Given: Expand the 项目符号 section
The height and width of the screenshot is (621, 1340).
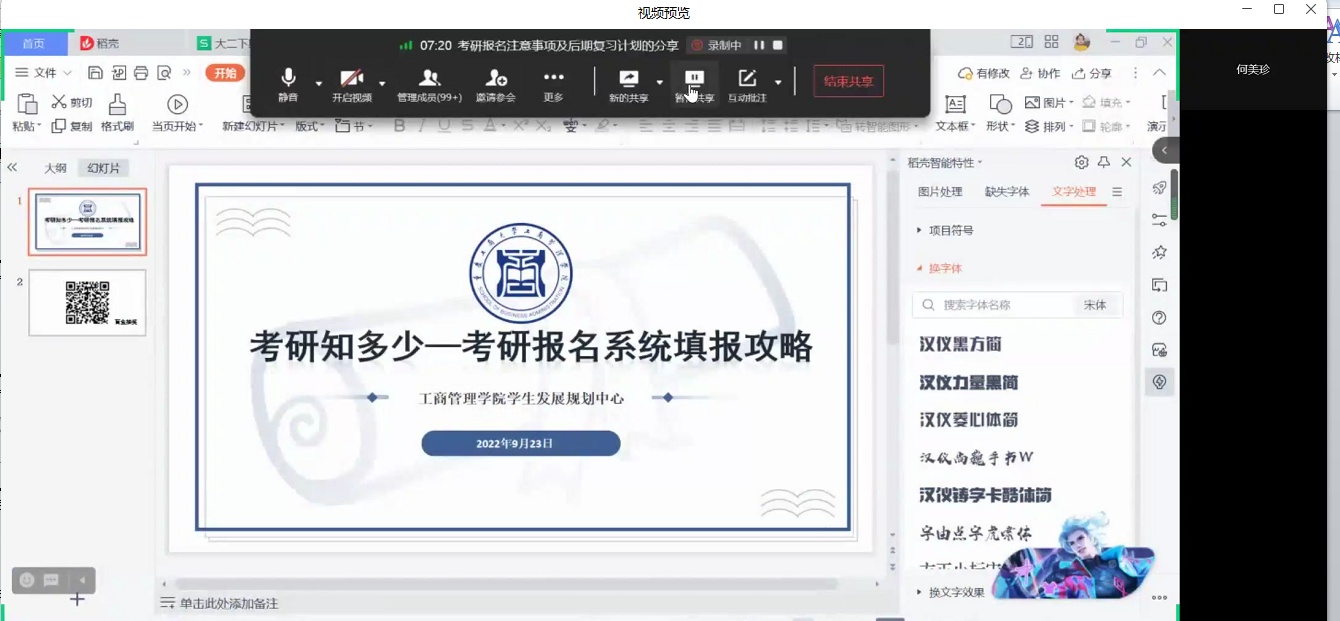Looking at the screenshot, I should tap(950, 230).
